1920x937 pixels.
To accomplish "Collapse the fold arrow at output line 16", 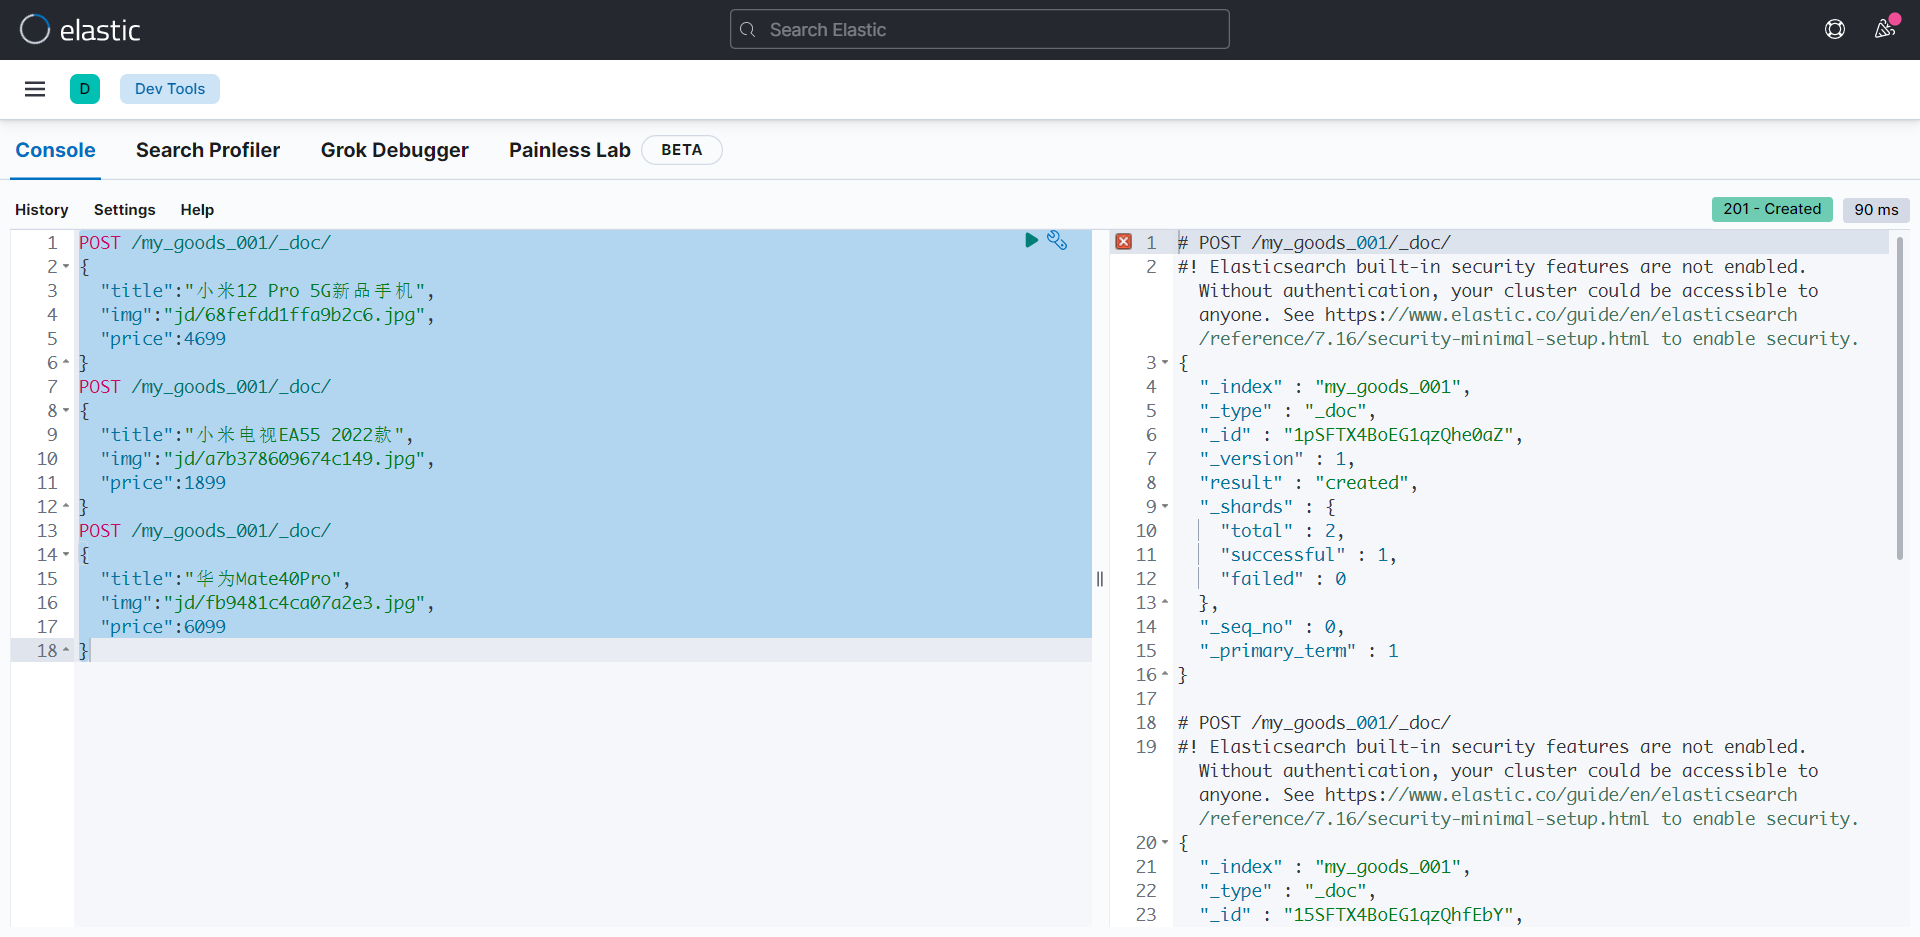I will [x=1165, y=675].
